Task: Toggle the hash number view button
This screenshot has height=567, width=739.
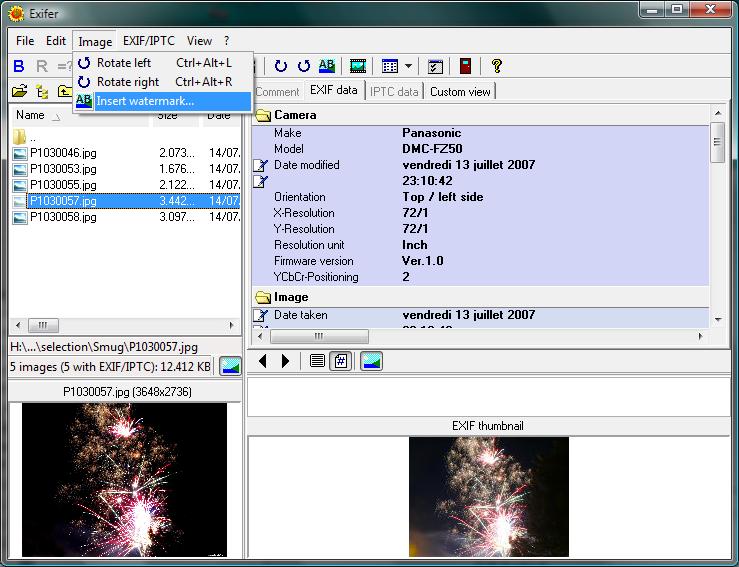Action: [341, 361]
